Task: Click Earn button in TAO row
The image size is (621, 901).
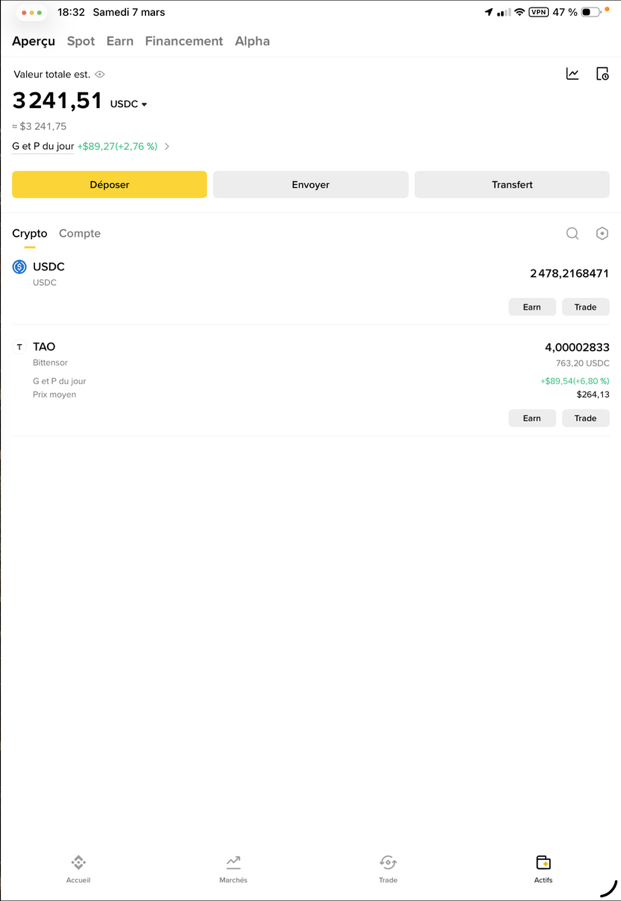Action: pyautogui.click(x=532, y=418)
